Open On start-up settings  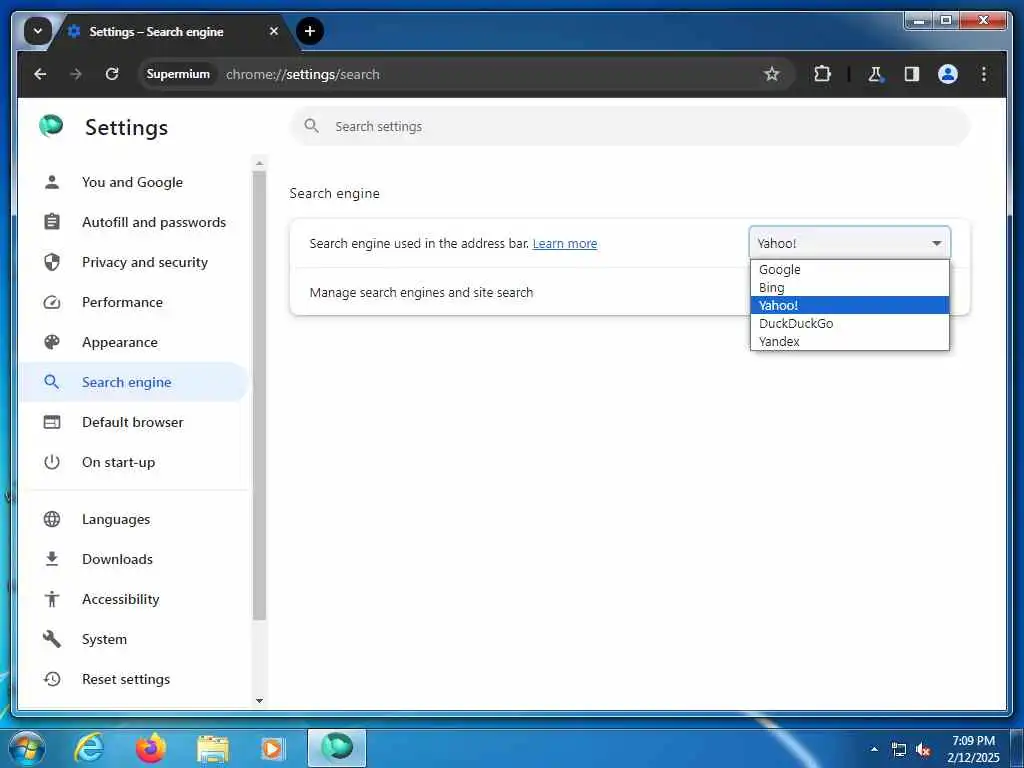click(133, 462)
